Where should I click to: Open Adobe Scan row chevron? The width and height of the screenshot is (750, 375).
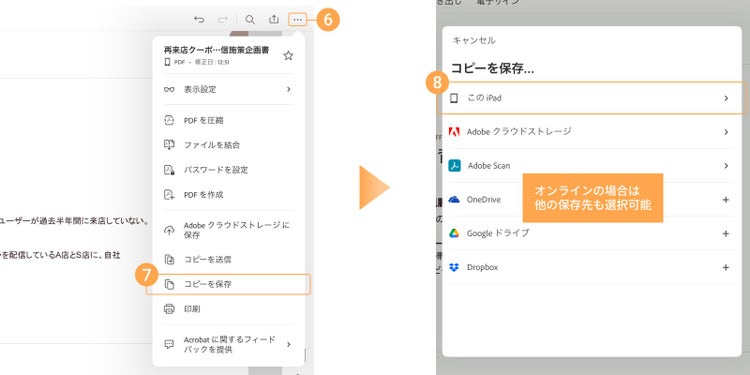[x=726, y=166]
